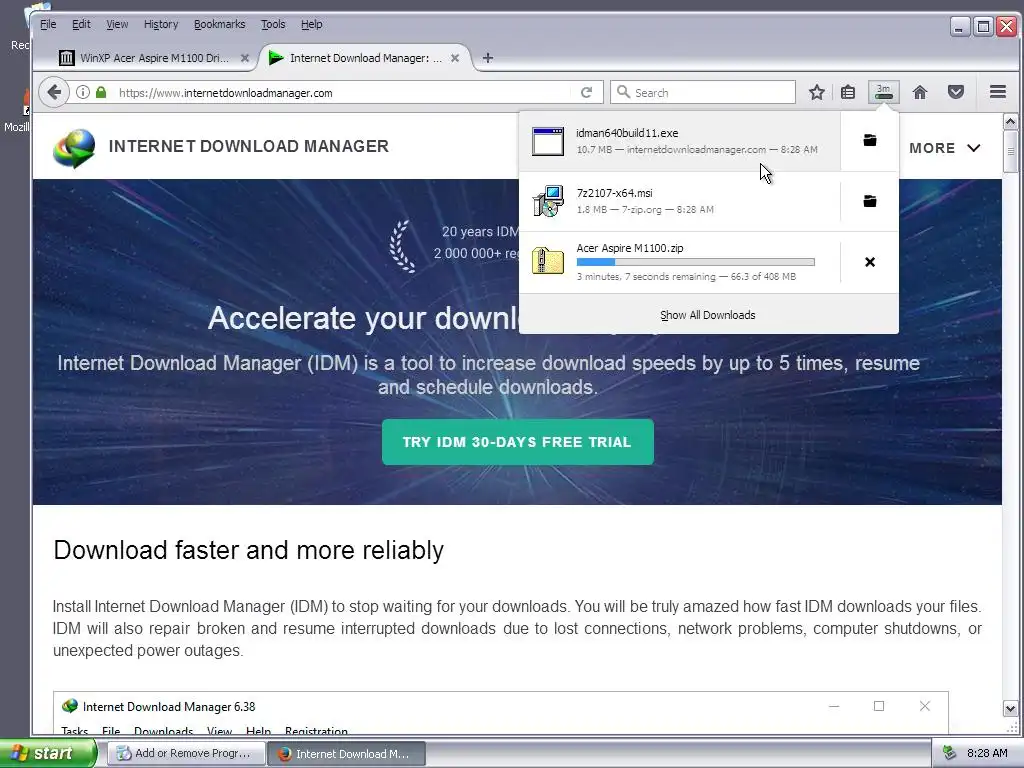This screenshot has height=768, width=1024.
Task: Click TRY IDM 30-DAYS FREE TRIAL button
Action: point(517,442)
